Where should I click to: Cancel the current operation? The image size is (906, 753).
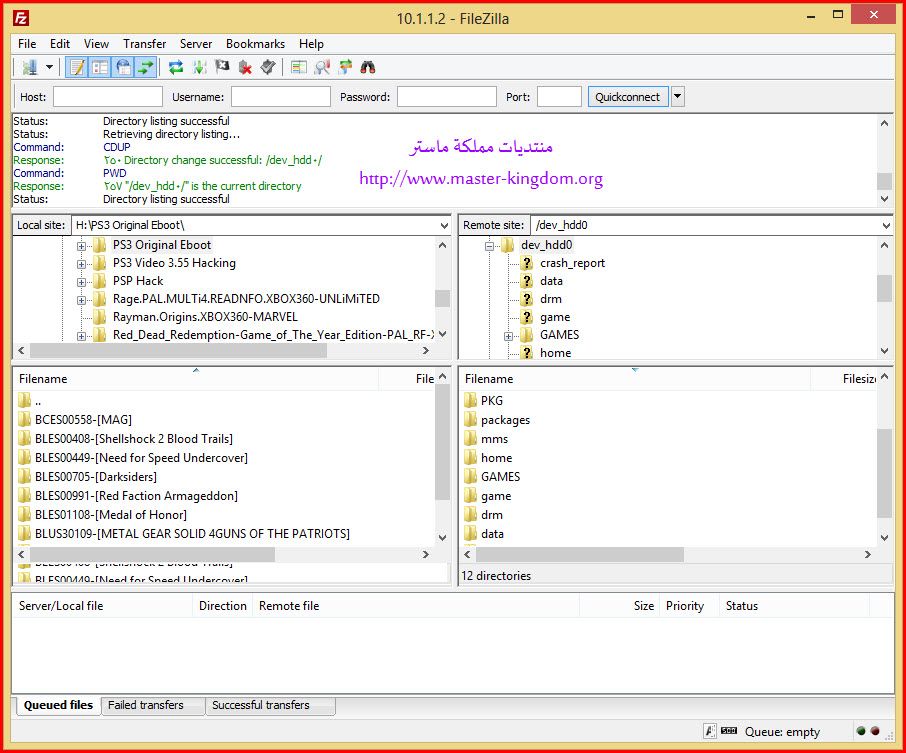[222, 68]
